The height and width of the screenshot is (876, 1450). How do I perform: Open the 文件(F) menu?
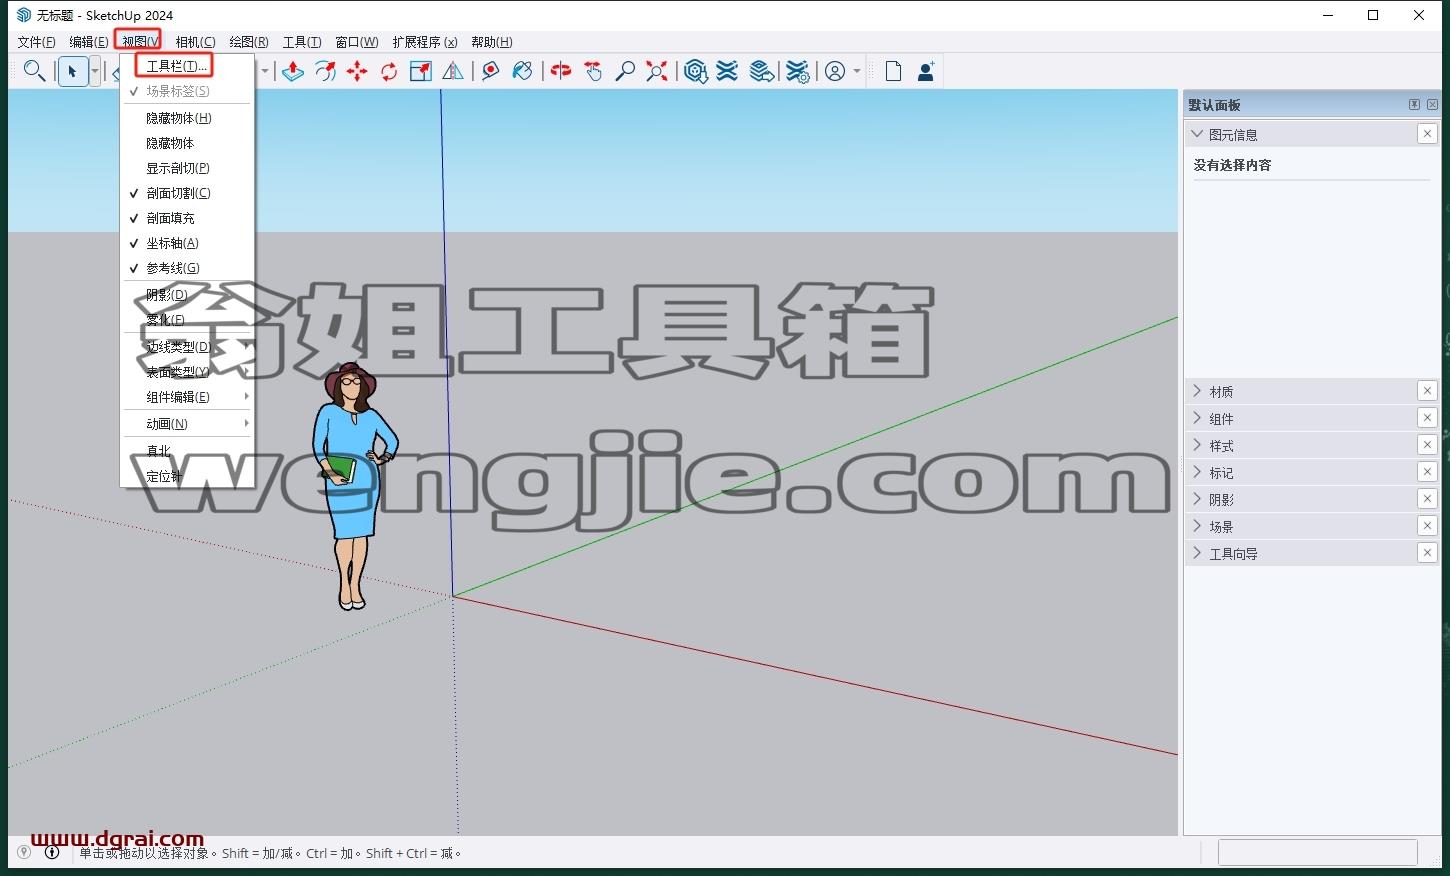36,42
